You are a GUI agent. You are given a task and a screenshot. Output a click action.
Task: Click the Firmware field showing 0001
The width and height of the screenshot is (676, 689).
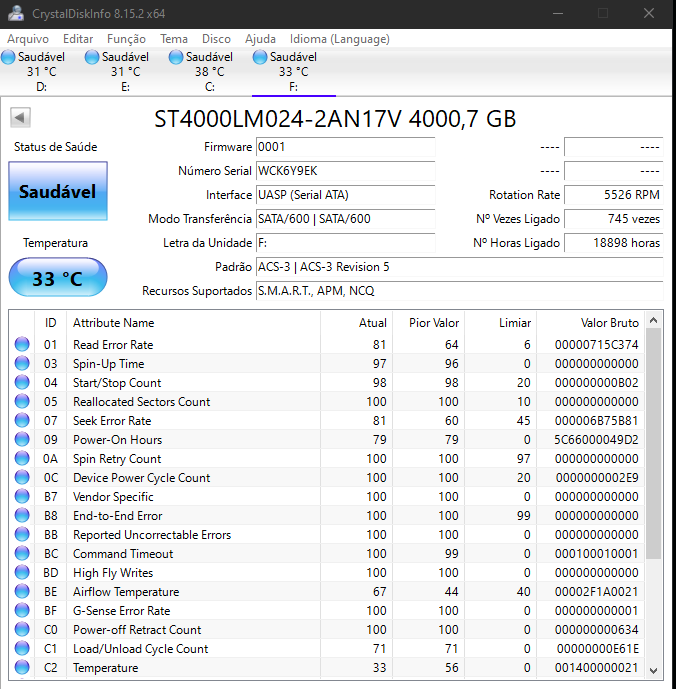[x=345, y=147]
